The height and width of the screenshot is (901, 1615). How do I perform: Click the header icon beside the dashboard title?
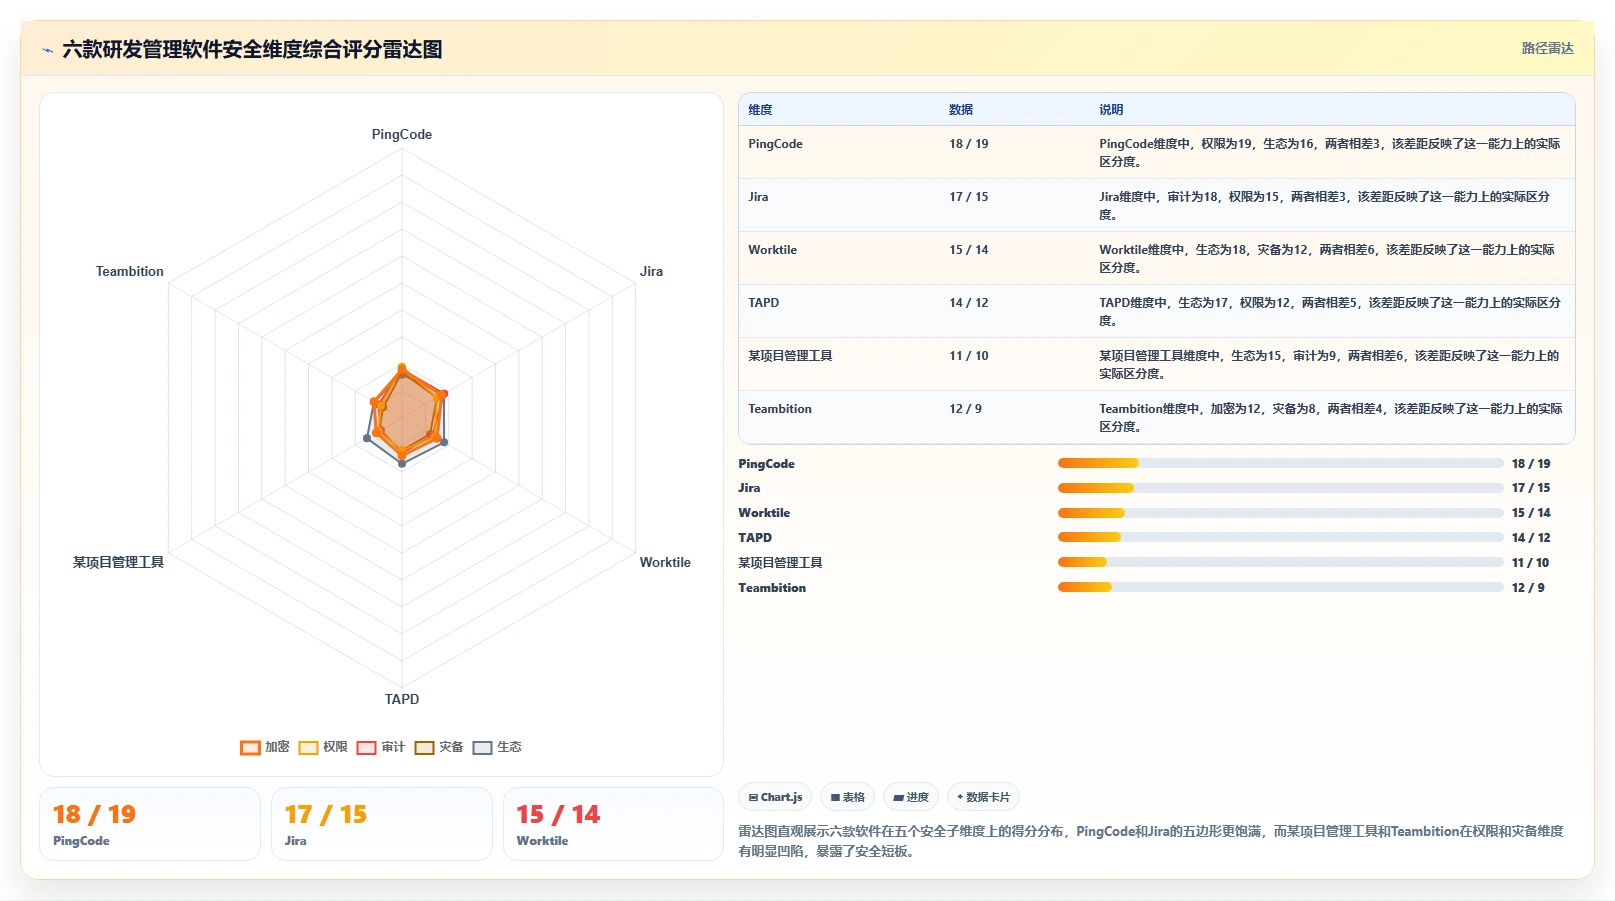pyautogui.click(x=47, y=50)
